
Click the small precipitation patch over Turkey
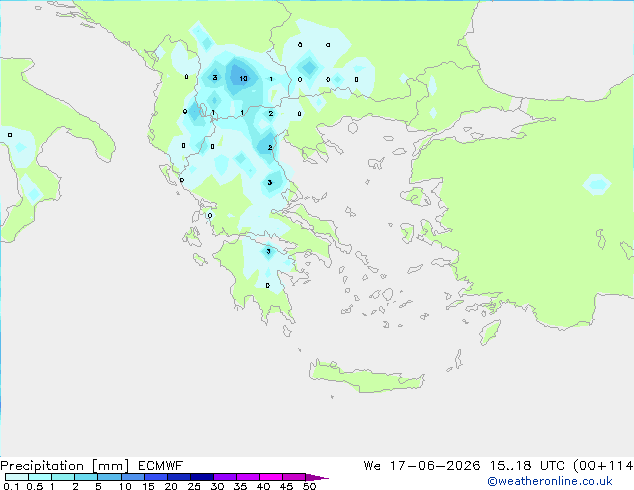click(597, 185)
